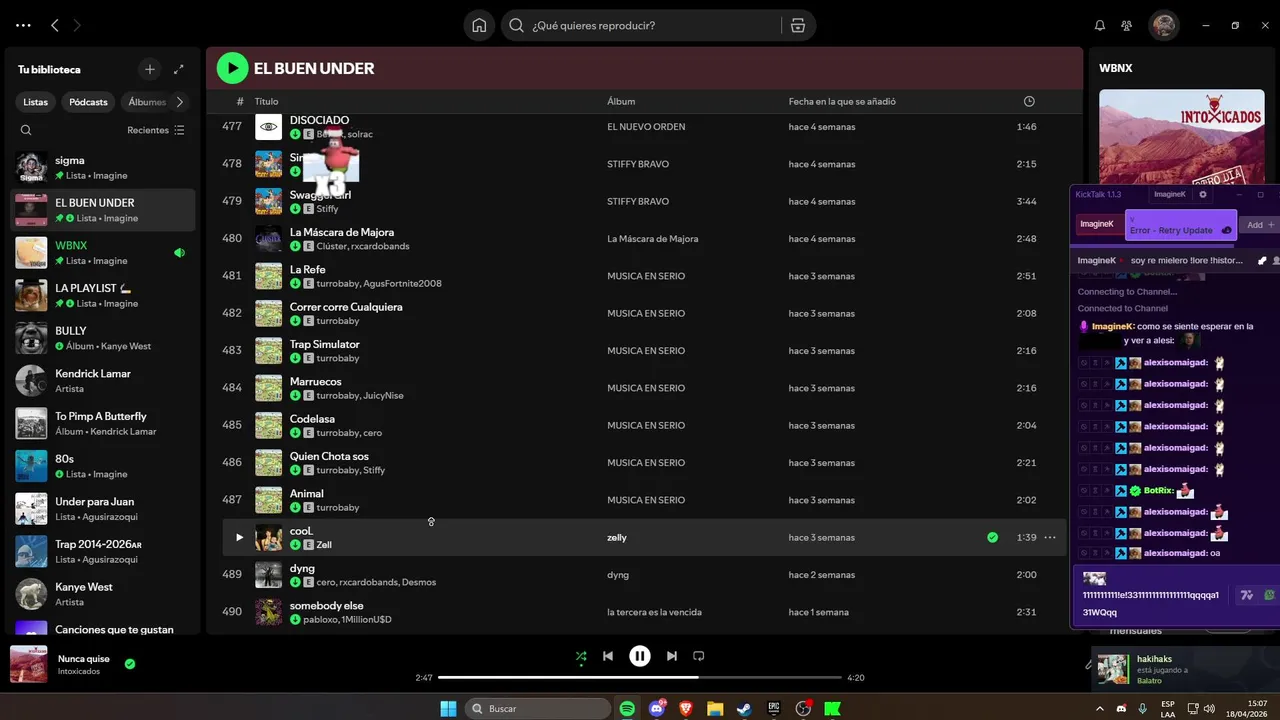Open the user profile avatar
Viewport: 1280px width, 720px height.
1163,25
